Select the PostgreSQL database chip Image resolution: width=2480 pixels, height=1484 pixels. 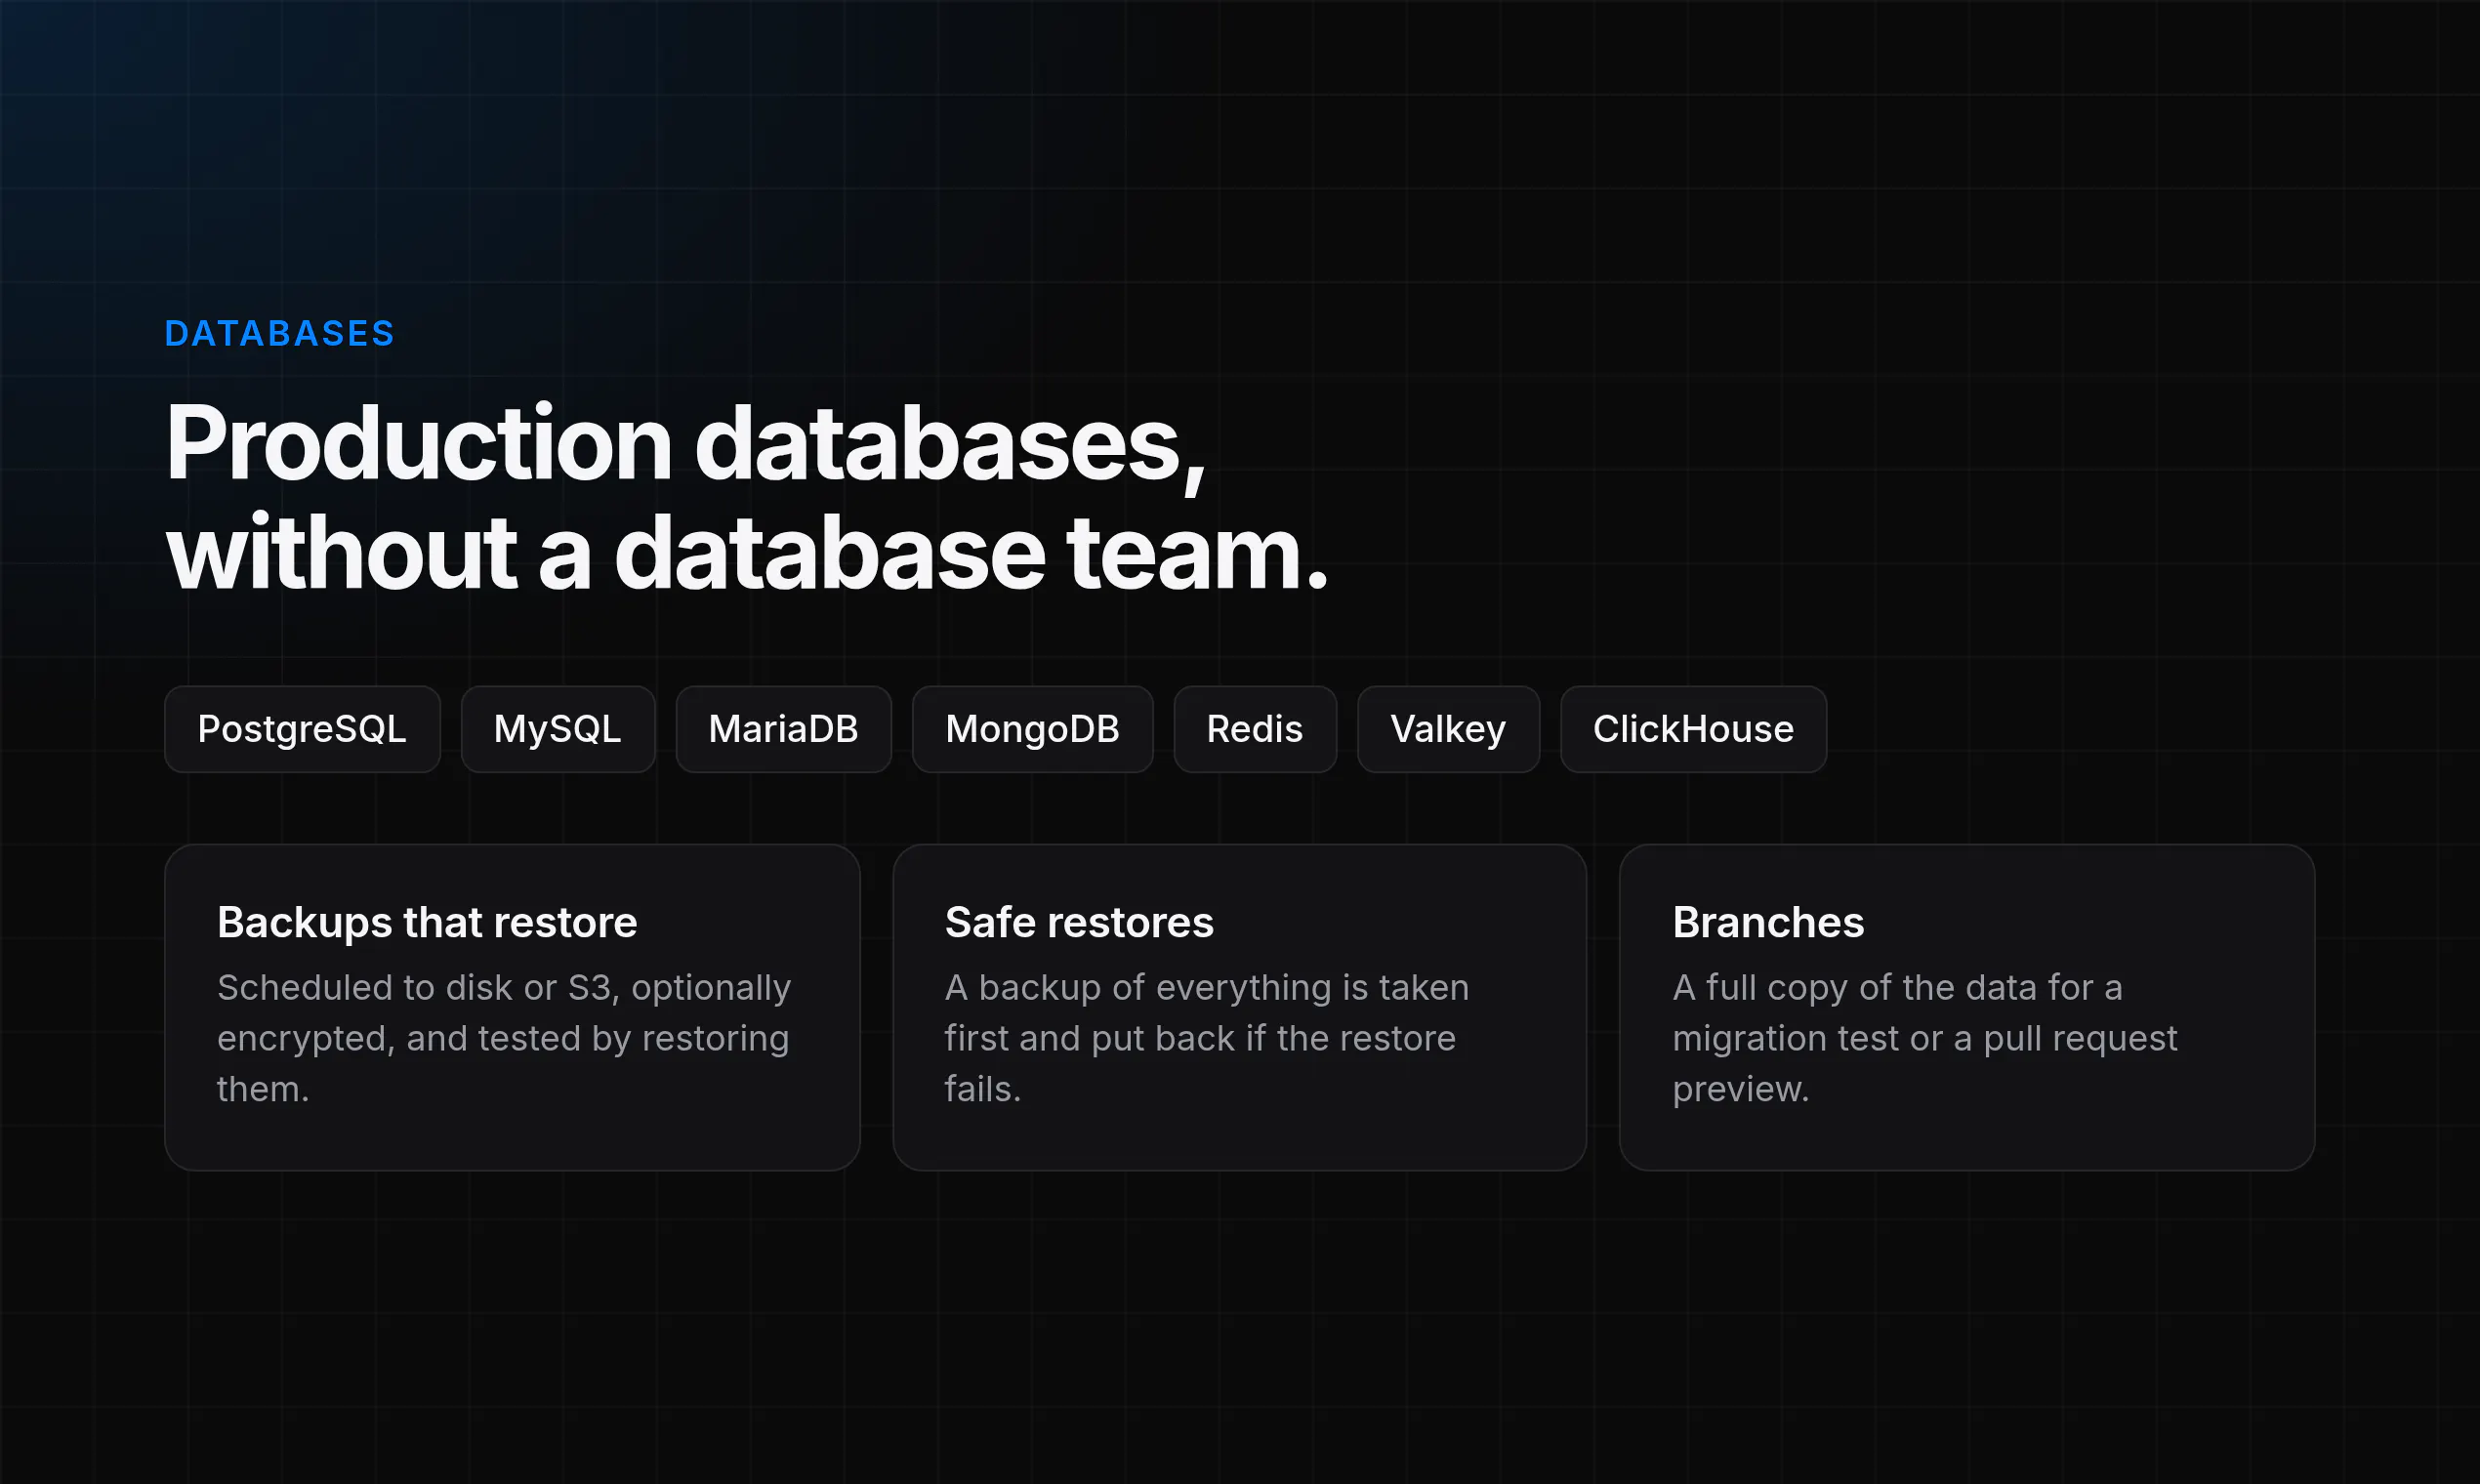tap(302, 729)
